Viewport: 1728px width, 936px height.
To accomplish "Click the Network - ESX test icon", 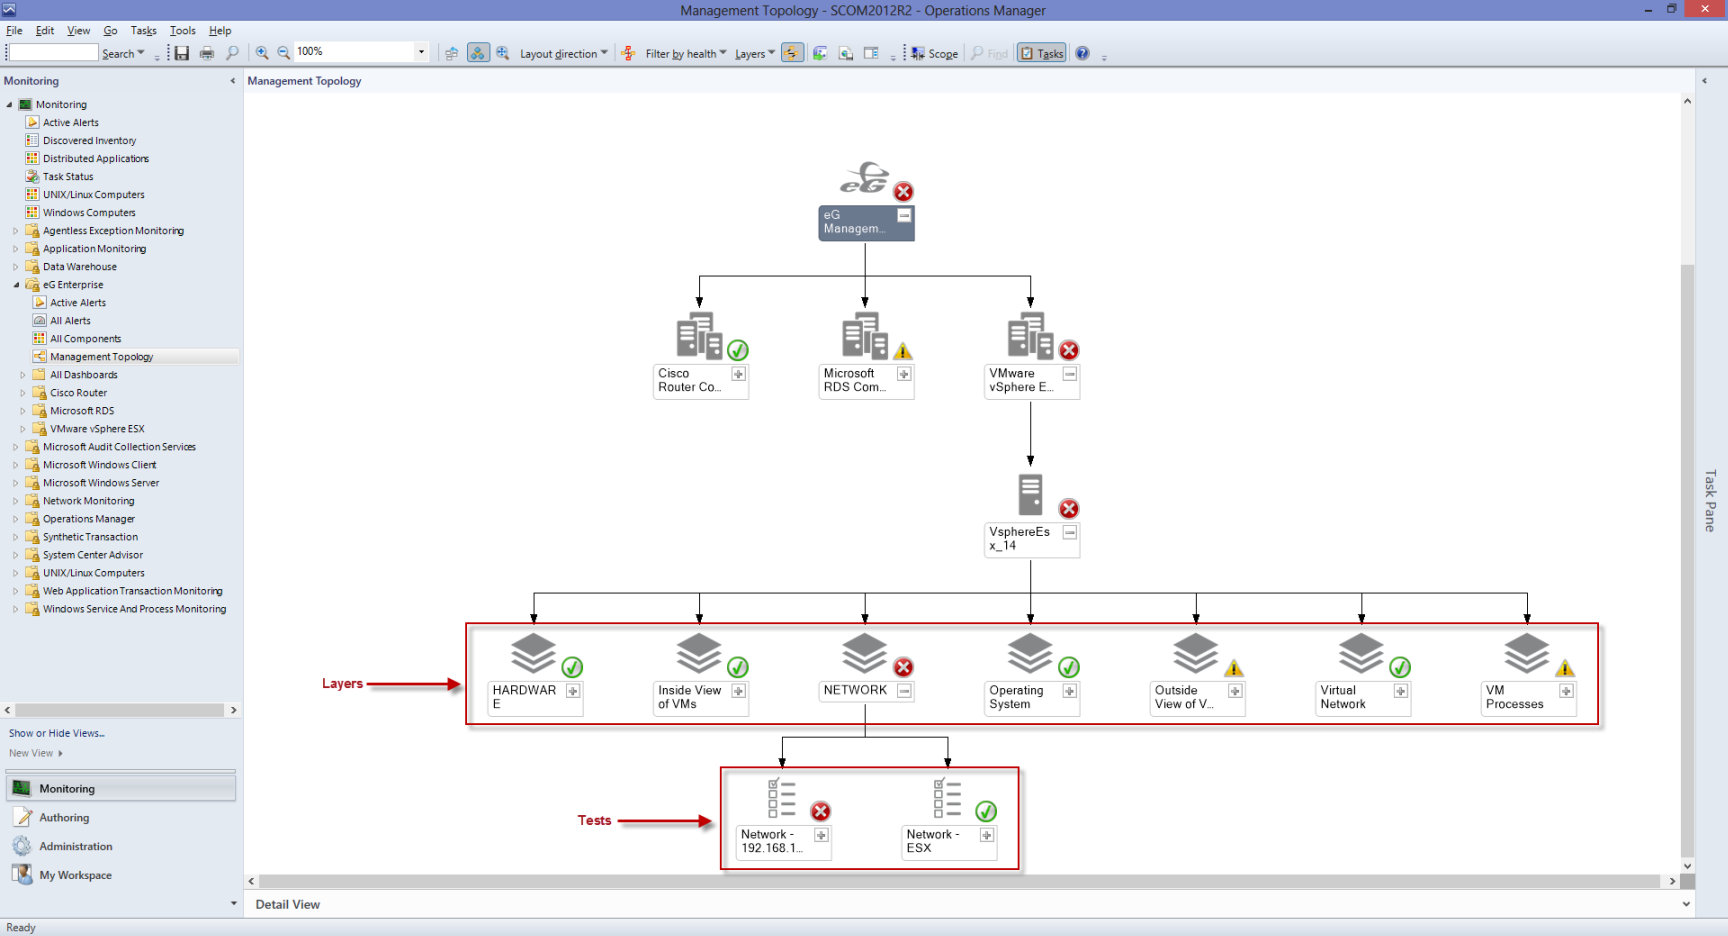I will [947, 798].
